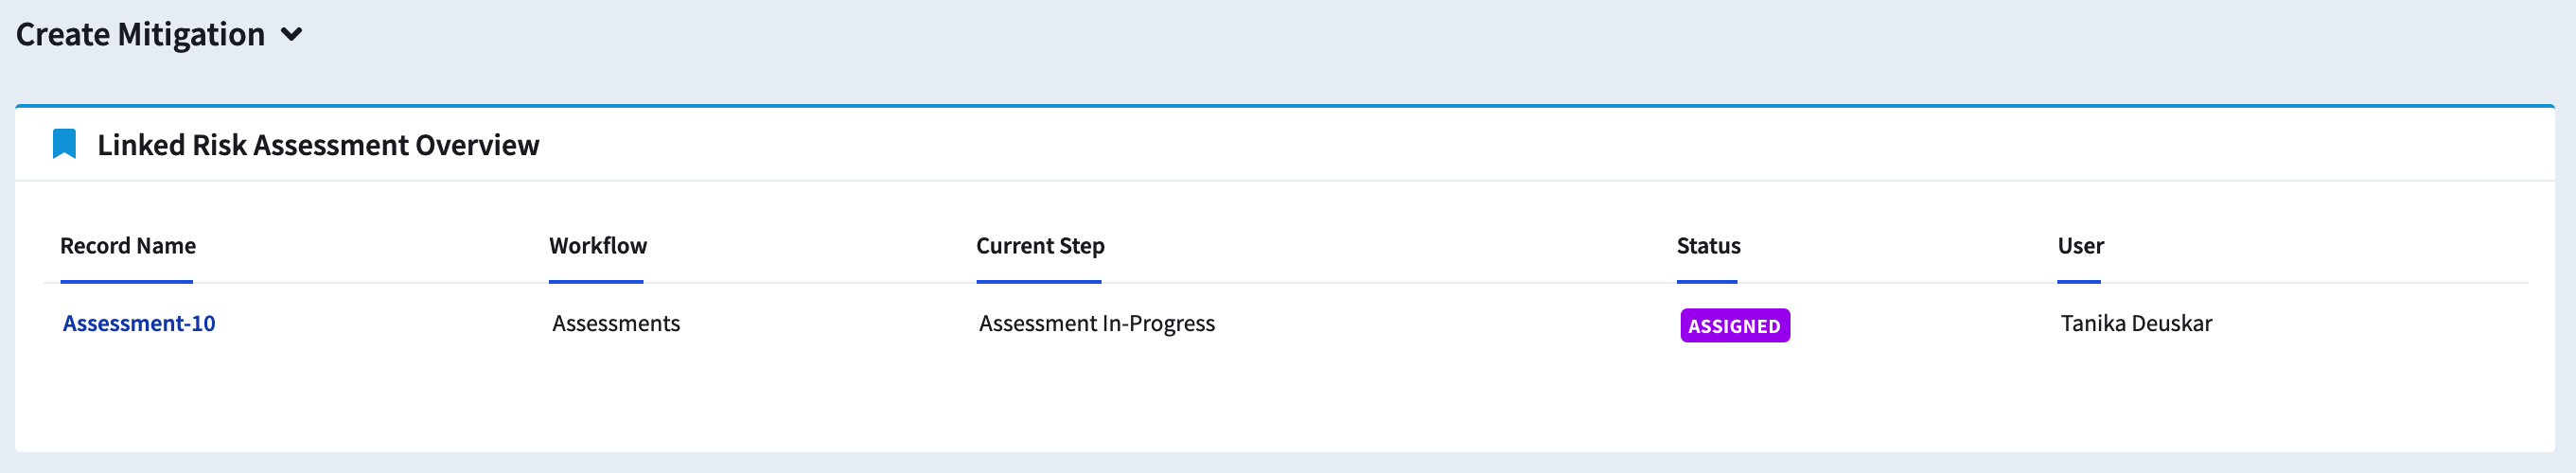Screen dimensions: 2576x473
Task: Click the User column header
Action: point(2080,246)
